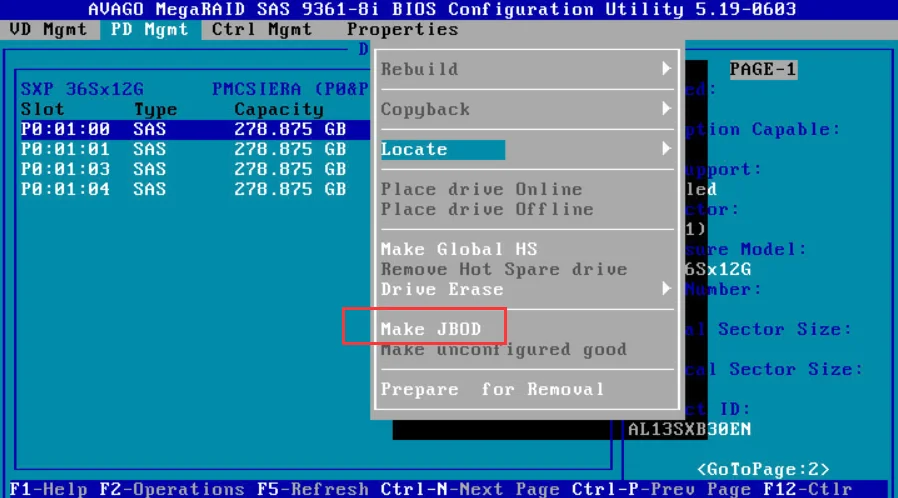Expand the Rebuild submenu arrow

(666, 69)
